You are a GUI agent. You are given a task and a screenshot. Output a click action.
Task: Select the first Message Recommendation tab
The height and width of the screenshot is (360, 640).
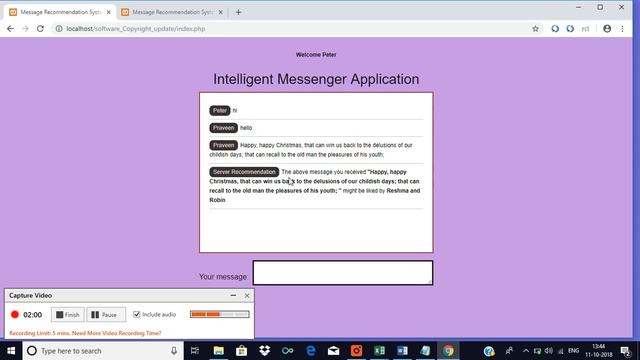coord(60,12)
